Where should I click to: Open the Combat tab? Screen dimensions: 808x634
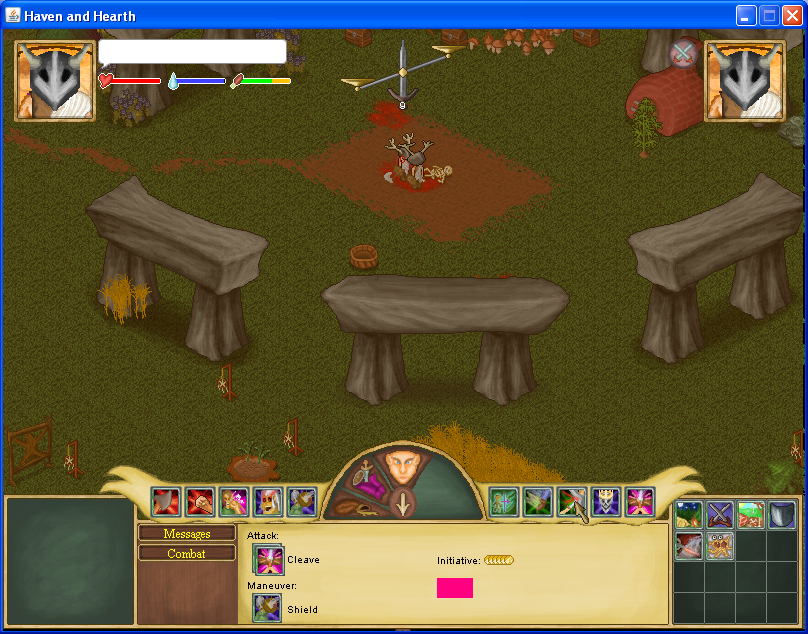[187, 554]
